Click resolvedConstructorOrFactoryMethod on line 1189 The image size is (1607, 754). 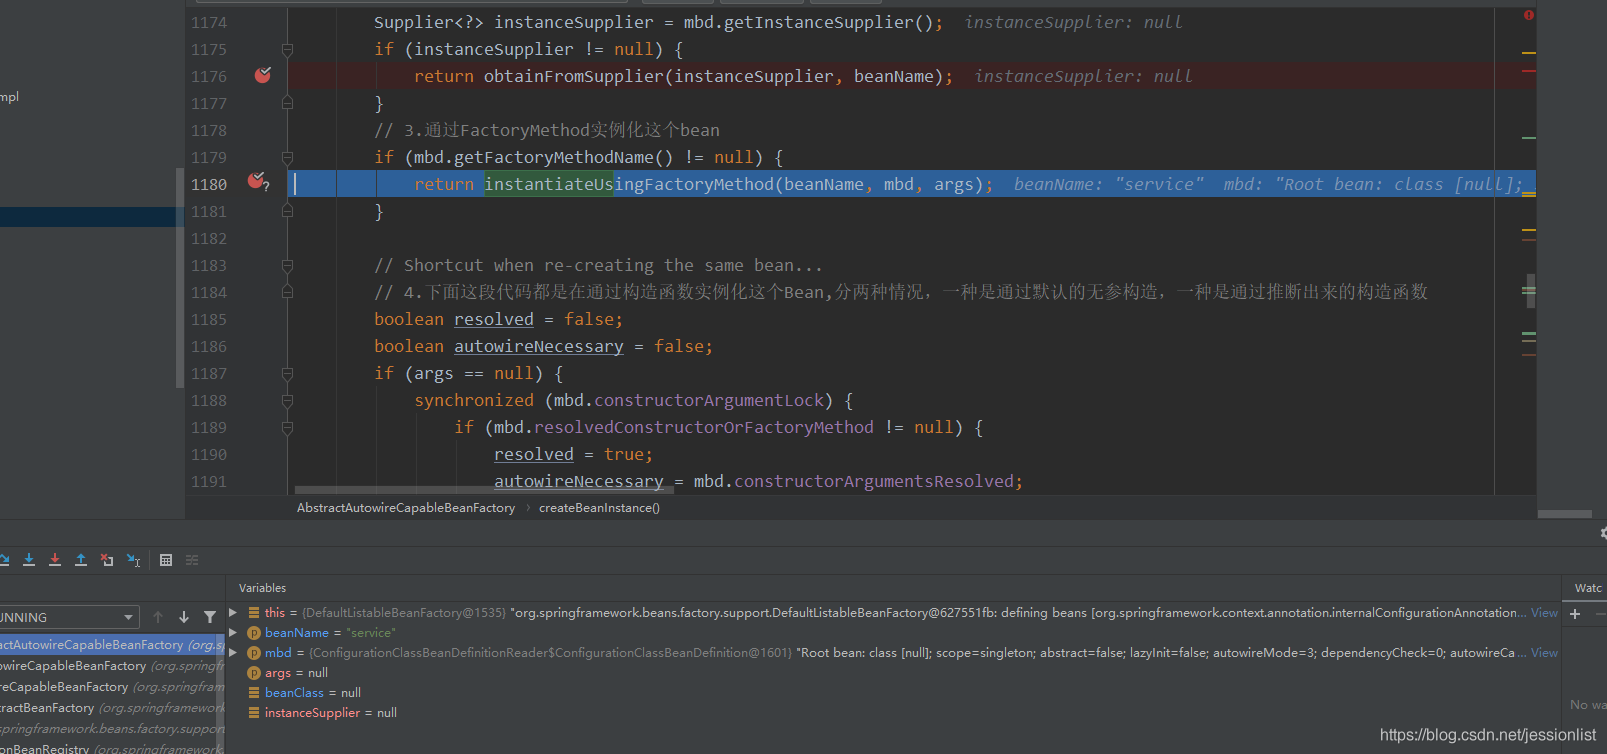[704, 427]
